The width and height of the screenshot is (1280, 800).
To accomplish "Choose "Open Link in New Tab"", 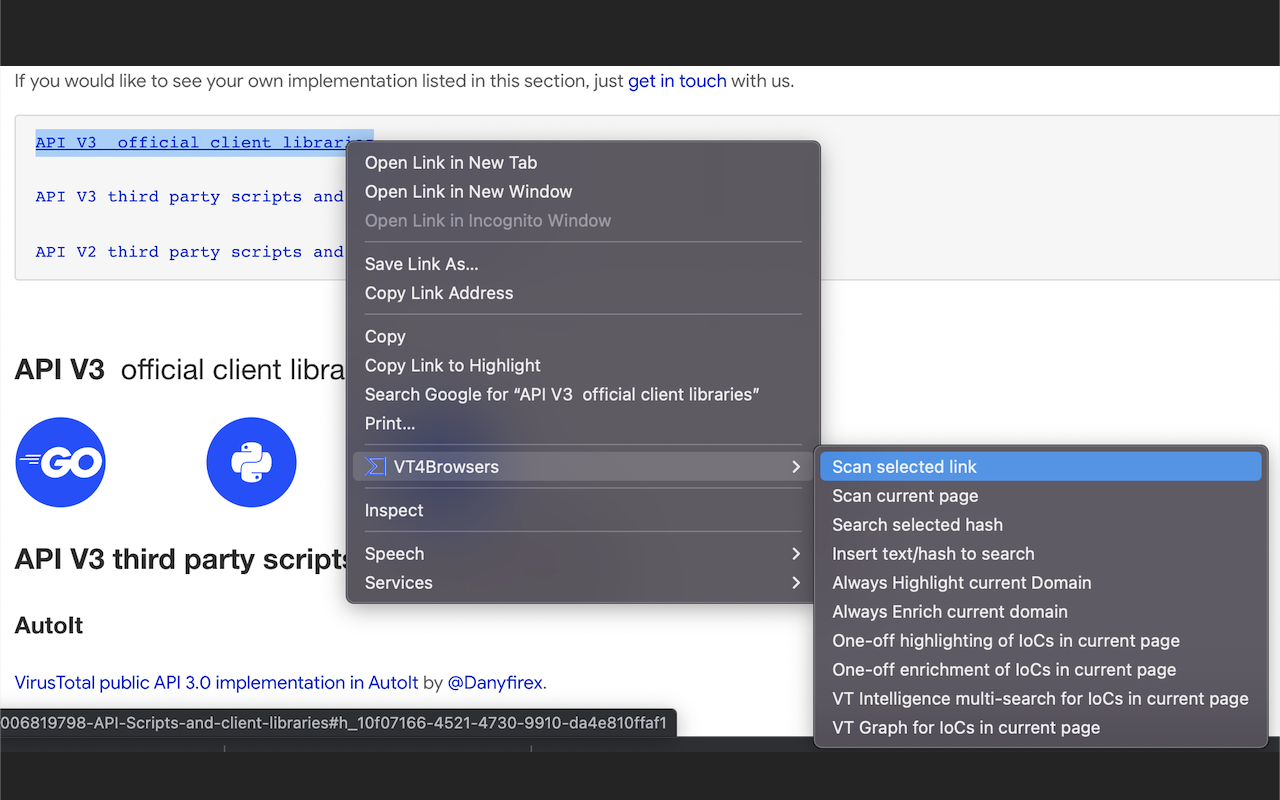I will pyautogui.click(x=450, y=162).
